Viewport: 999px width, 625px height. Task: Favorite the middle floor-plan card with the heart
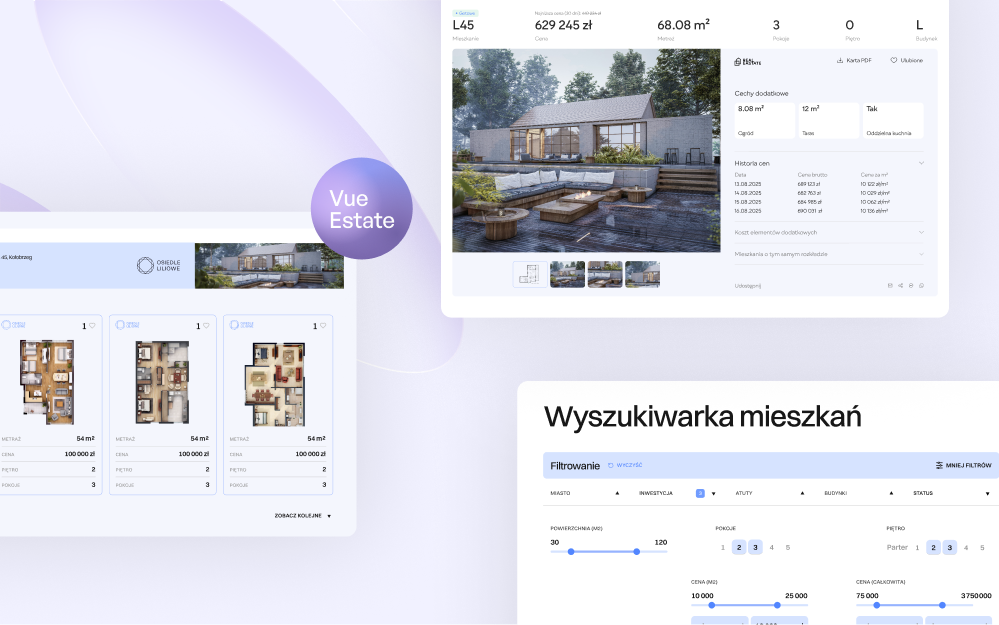click(x=206, y=326)
